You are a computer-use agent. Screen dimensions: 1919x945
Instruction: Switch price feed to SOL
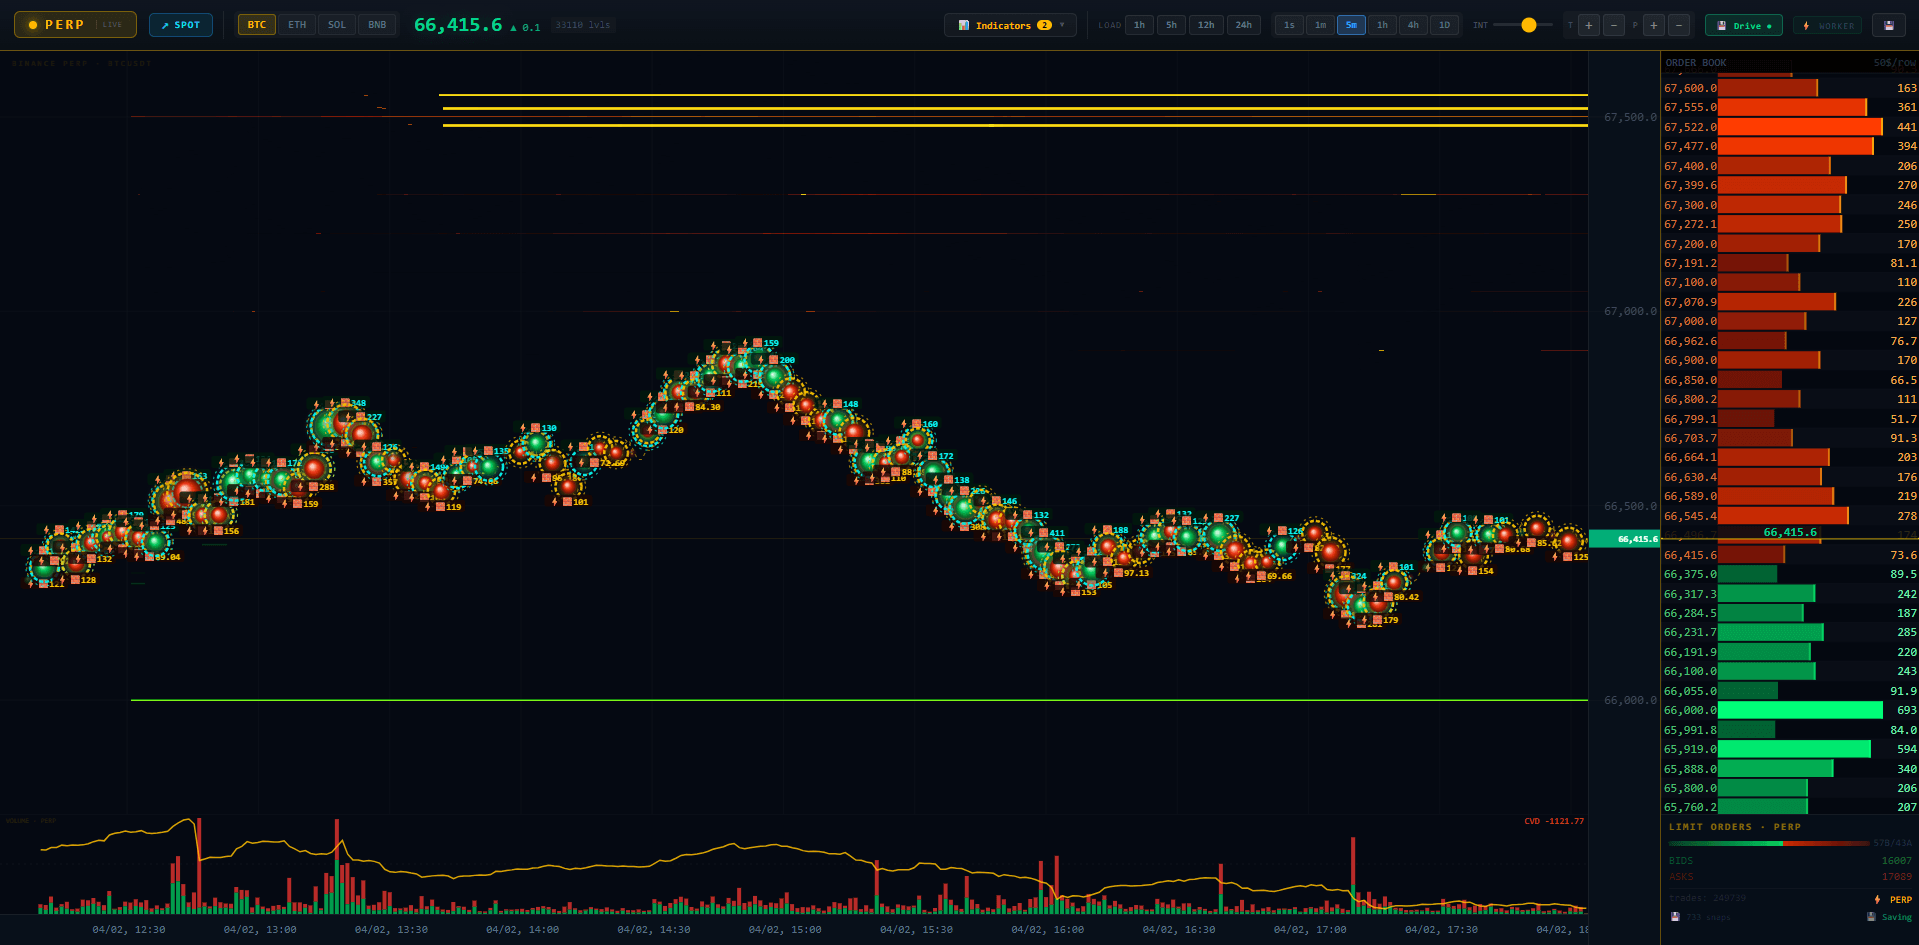[337, 24]
